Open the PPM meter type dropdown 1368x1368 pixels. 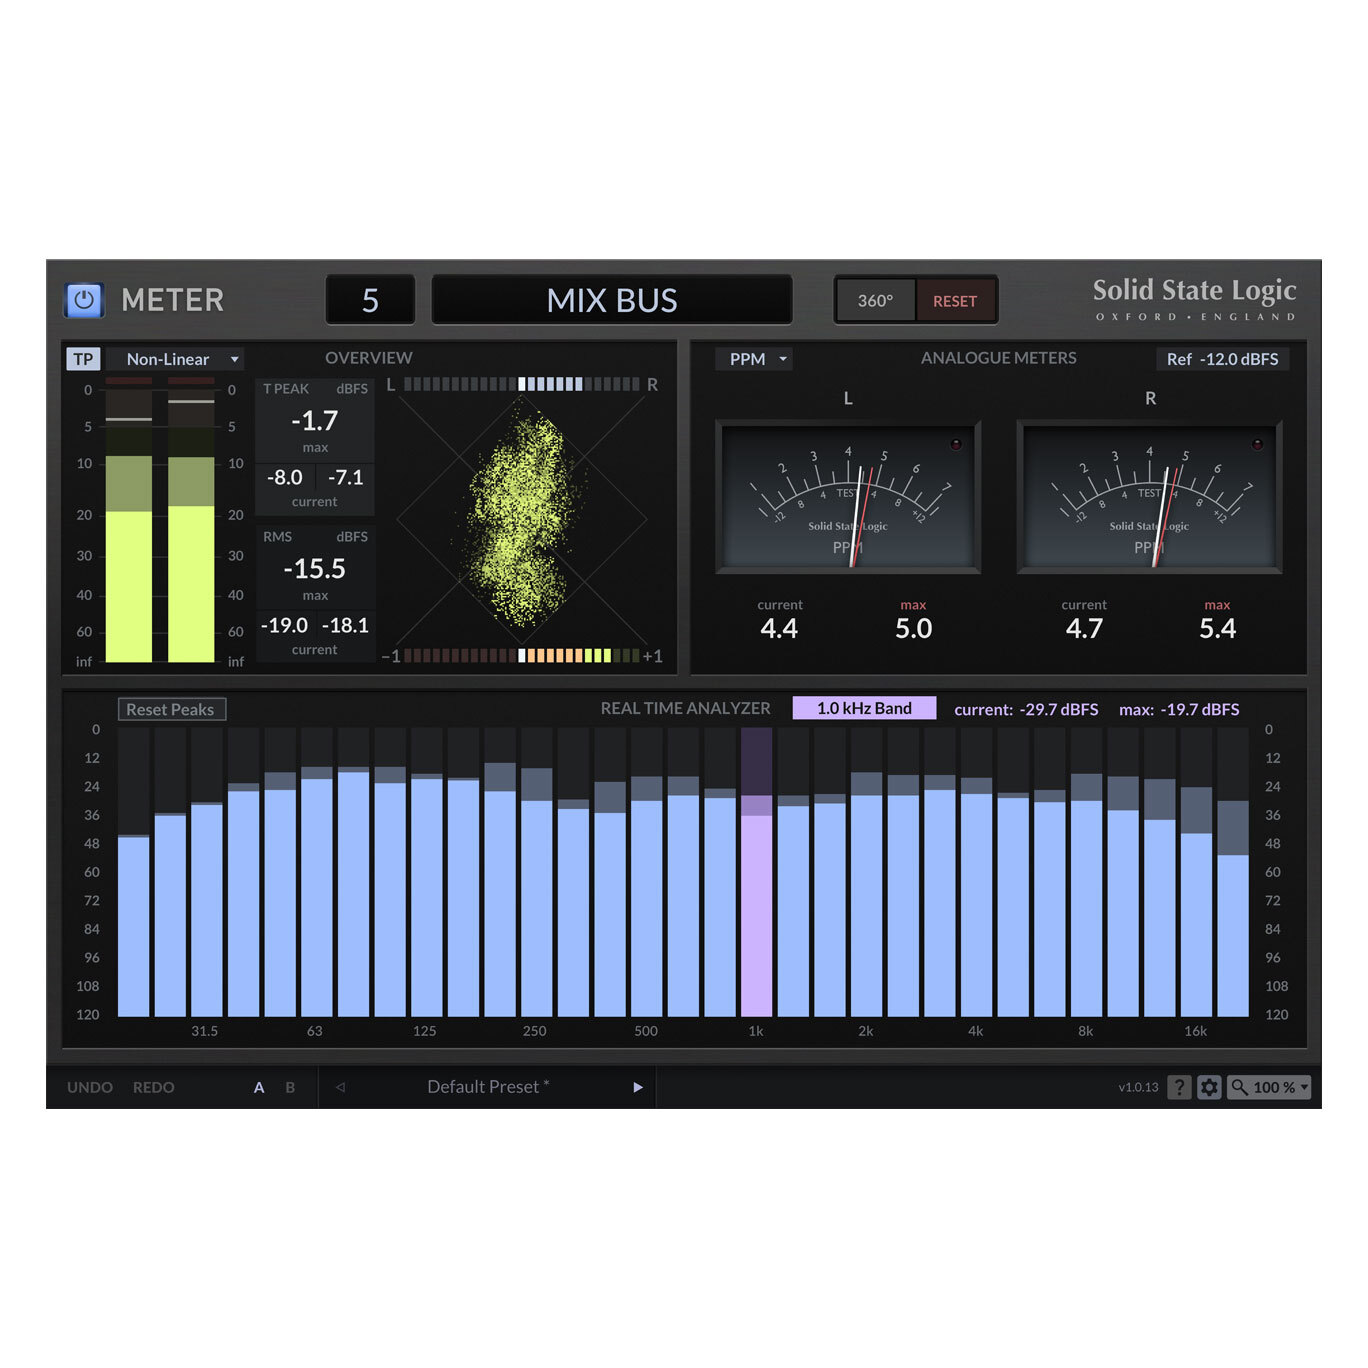tap(753, 359)
